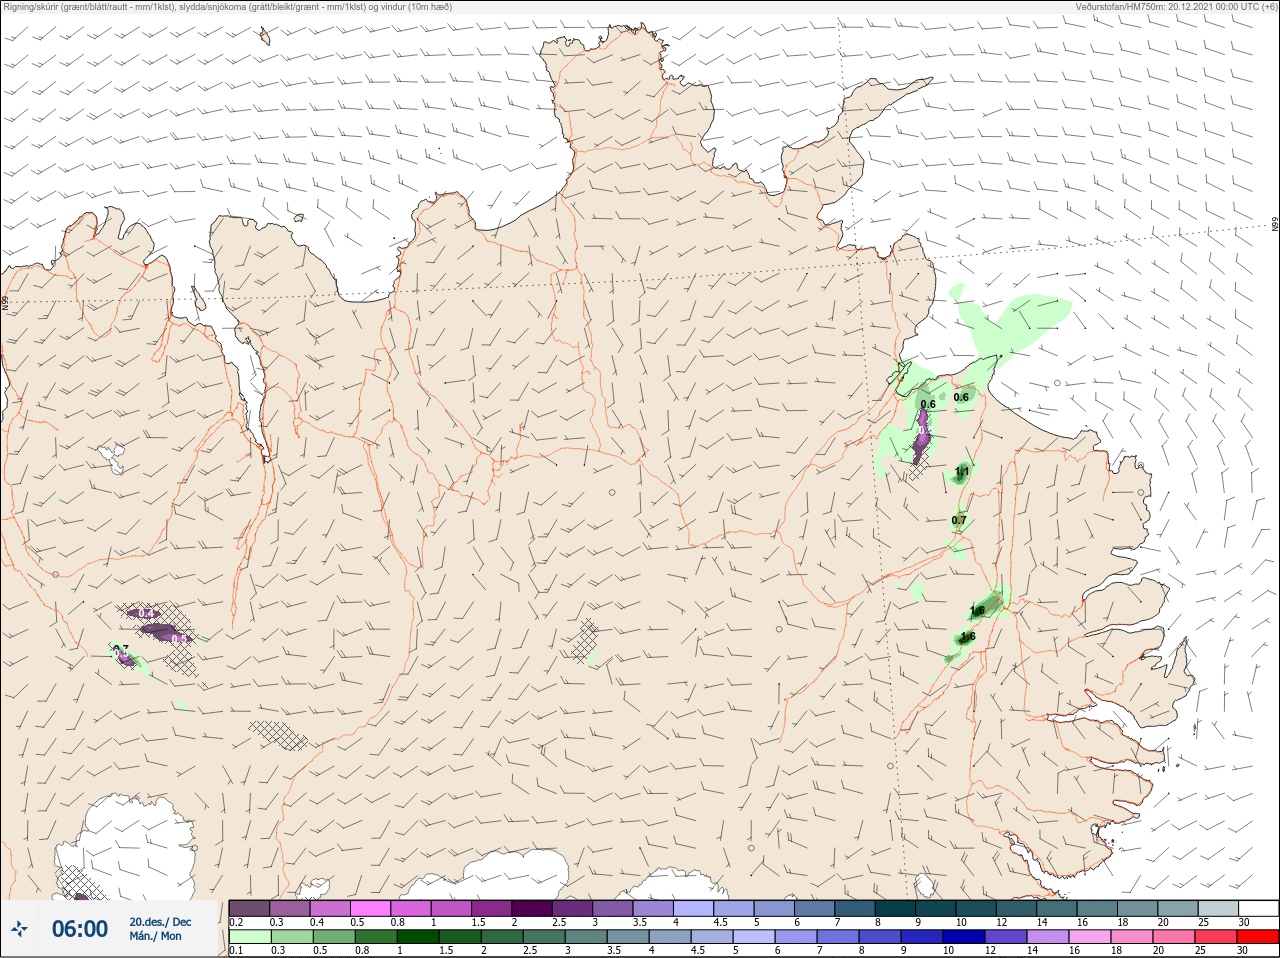
Task: Click the pink swatch labeled 0.5 in upper legend
Action: point(370,908)
